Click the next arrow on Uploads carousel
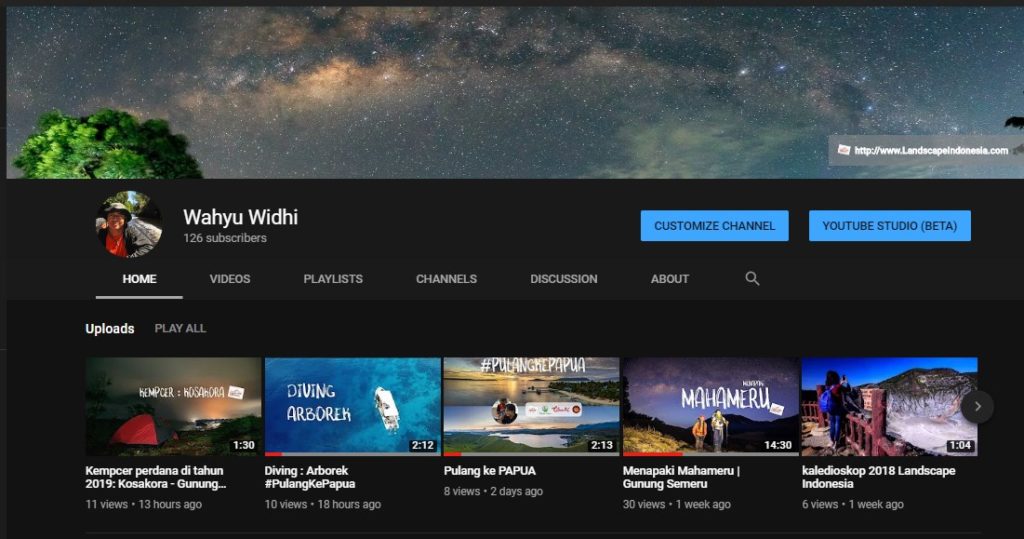Screen dimensions: 1024x539 pyautogui.click(x=977, y=406)
